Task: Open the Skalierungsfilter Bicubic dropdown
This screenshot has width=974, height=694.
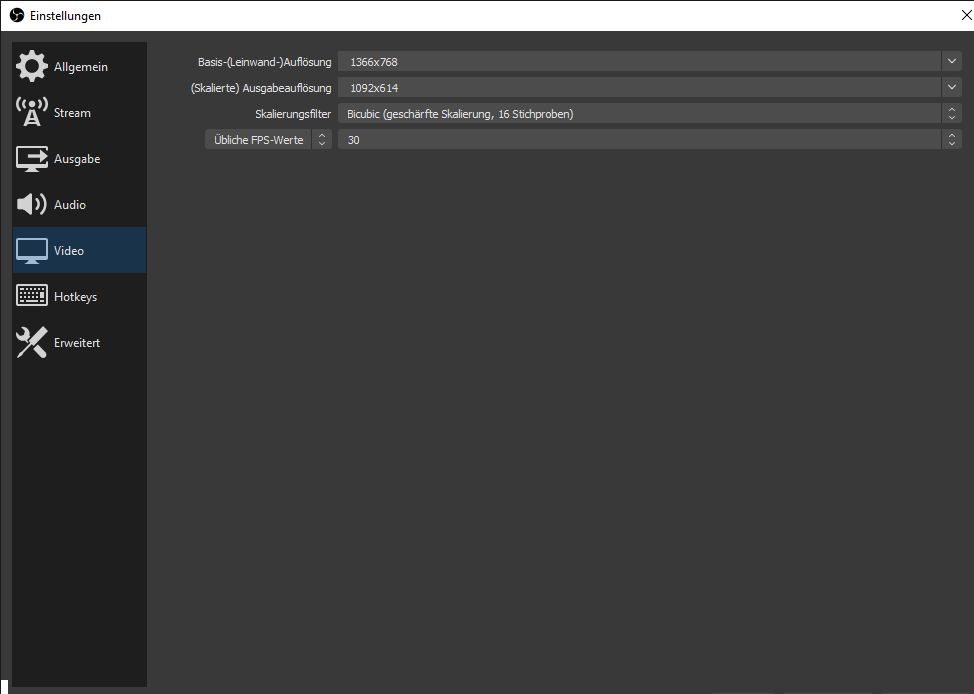Action: 640,114
